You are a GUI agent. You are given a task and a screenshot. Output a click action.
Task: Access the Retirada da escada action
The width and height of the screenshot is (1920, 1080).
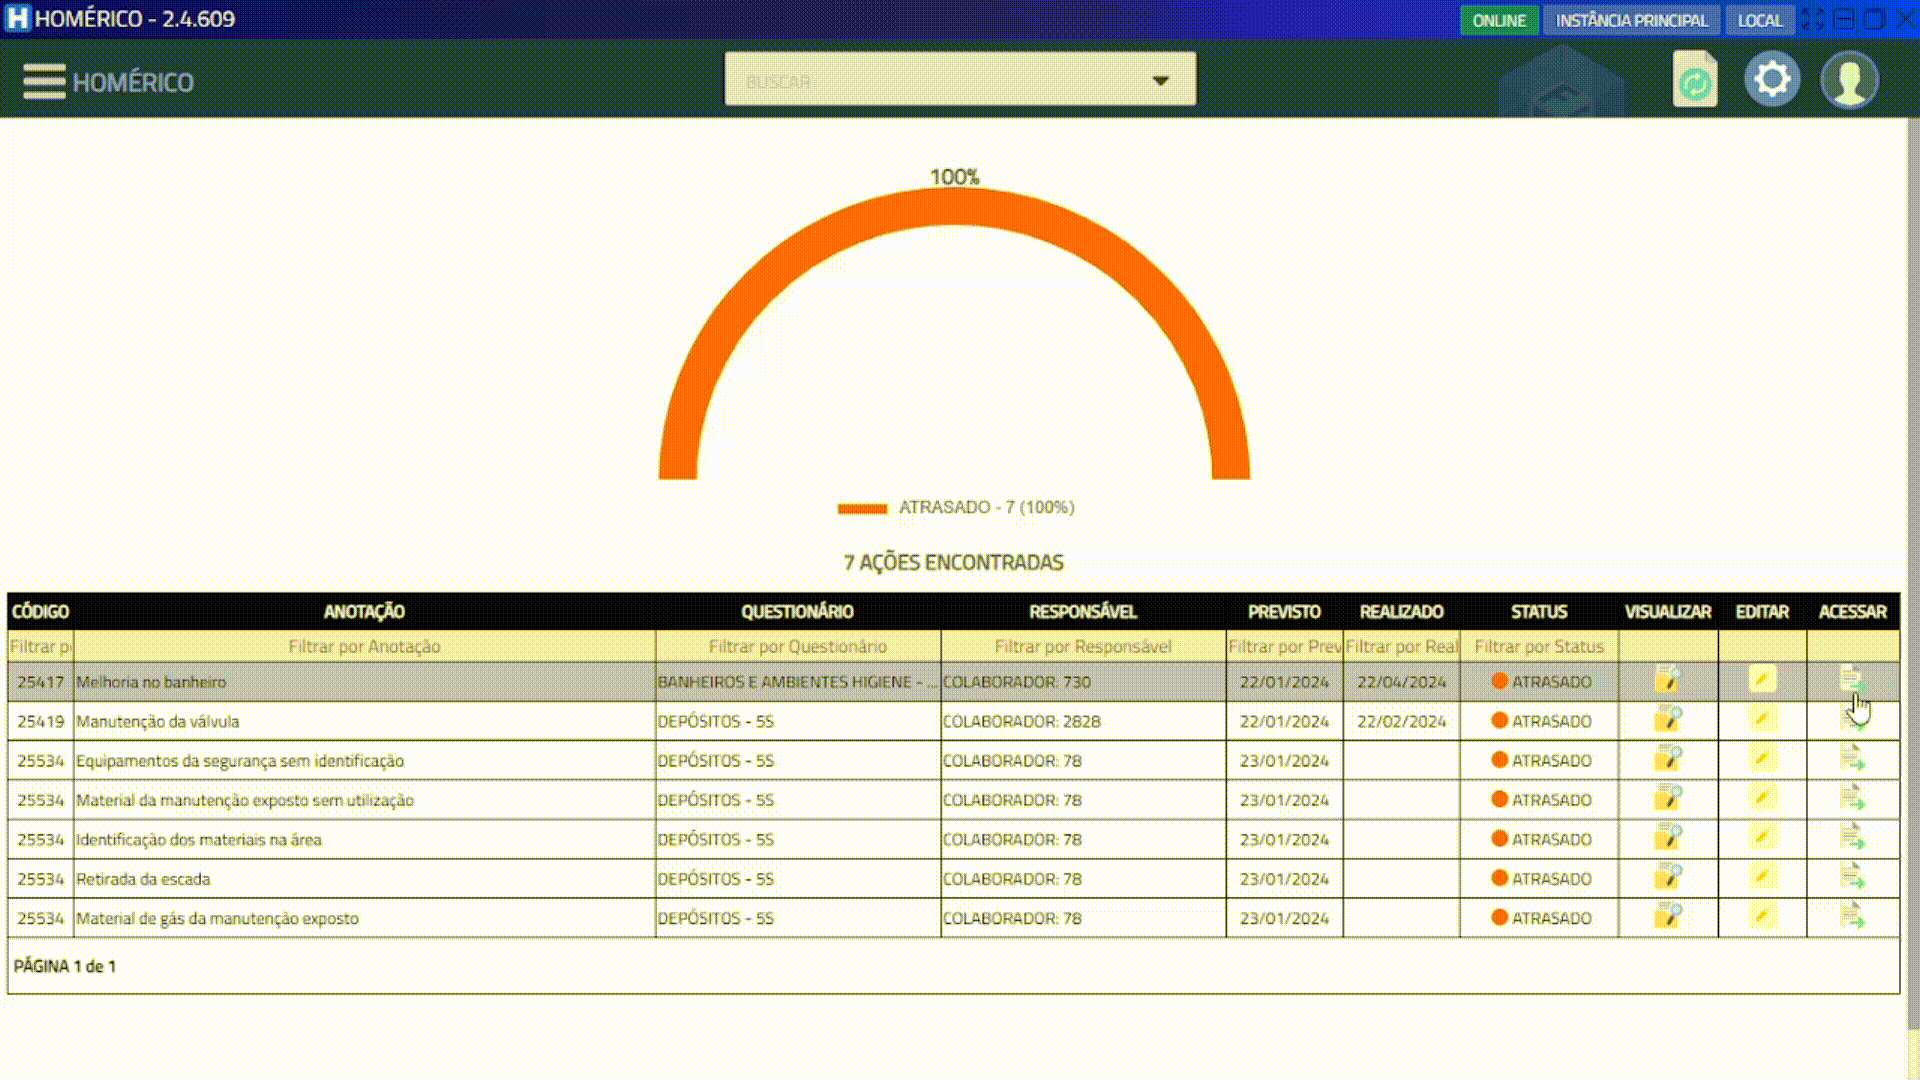(1852, 878)
